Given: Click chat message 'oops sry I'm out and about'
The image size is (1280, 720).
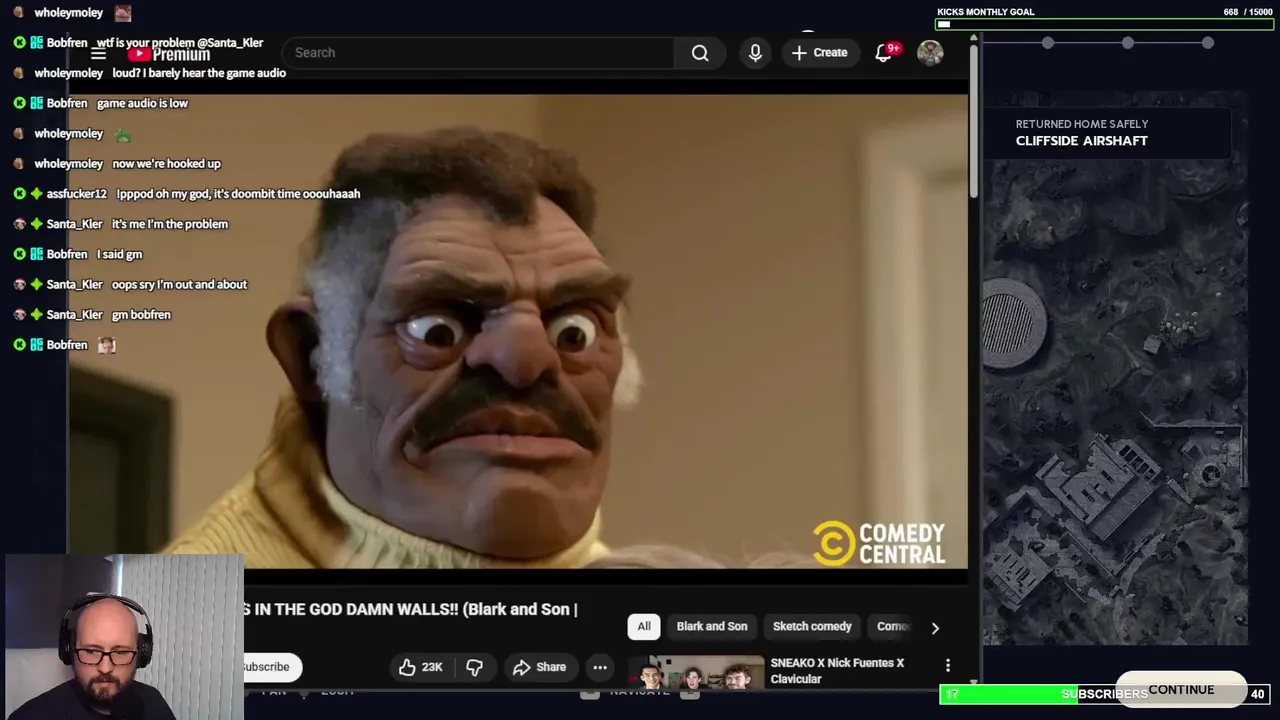Looking at the screenshot, I should pyautogui.click(x=179, y=285).
